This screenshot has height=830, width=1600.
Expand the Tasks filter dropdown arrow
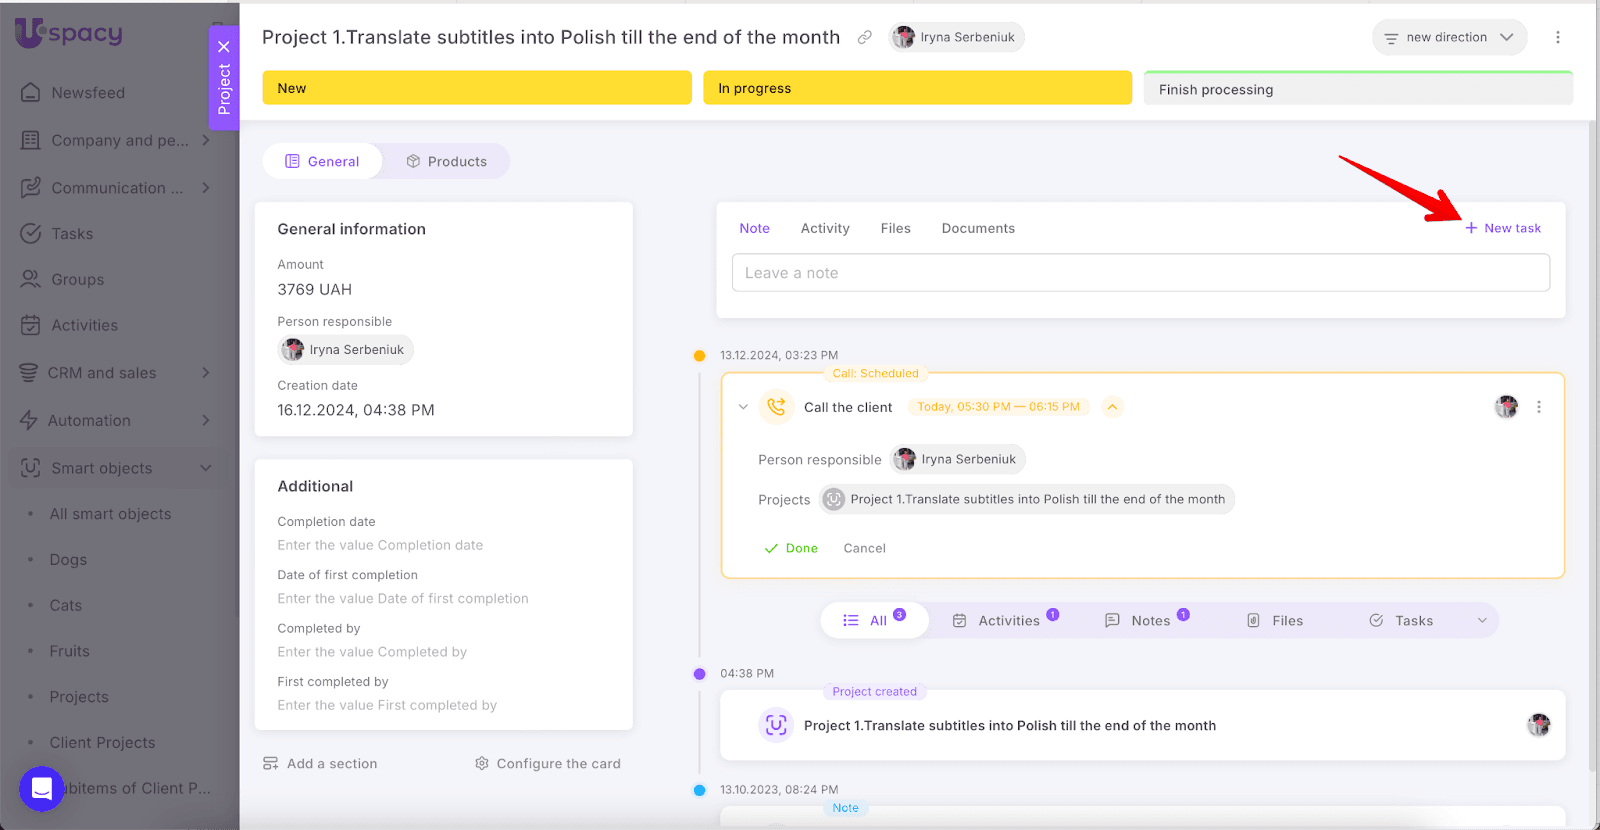pos(1482,621)
